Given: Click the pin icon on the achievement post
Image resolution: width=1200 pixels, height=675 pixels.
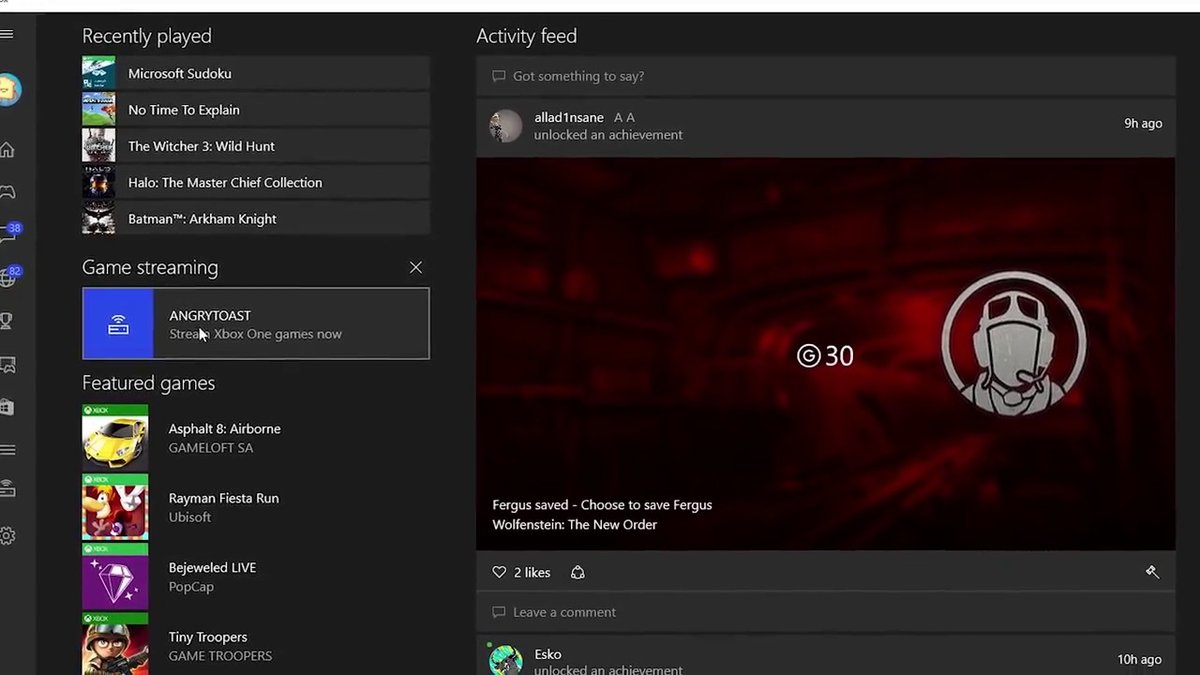Looking at the screenshot, I should pos(1152,572).
